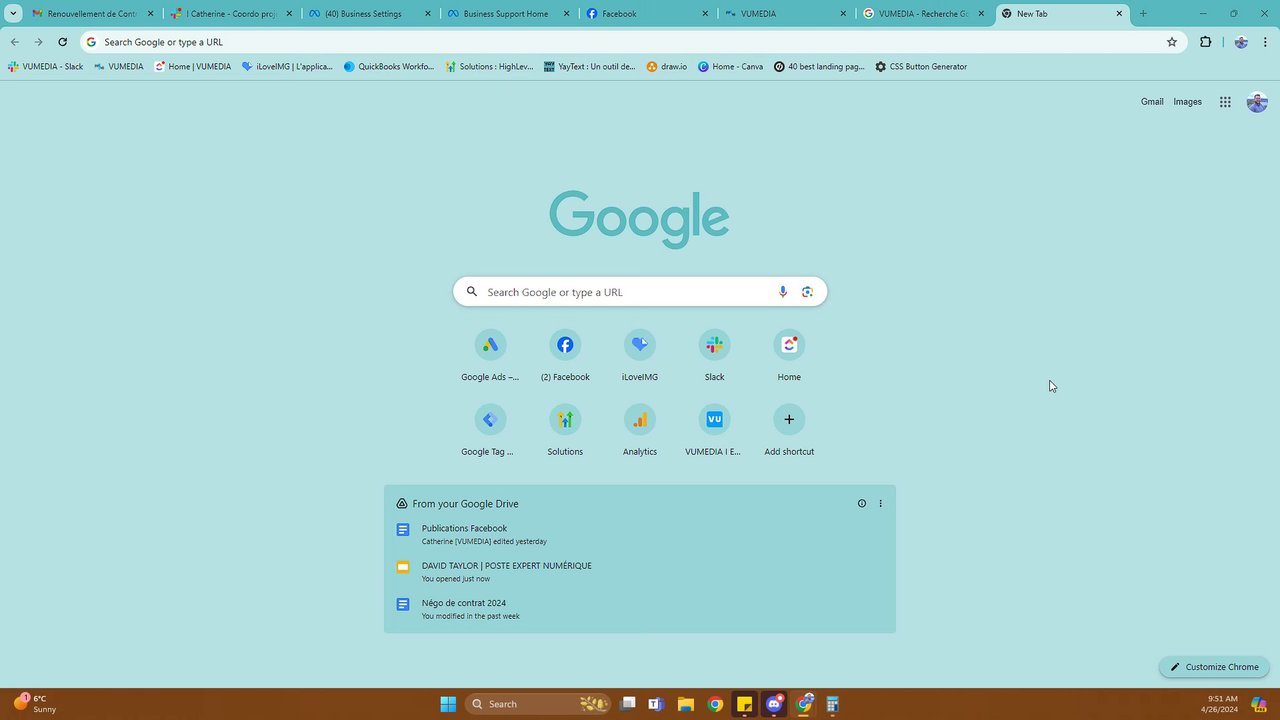Open Google Drive card more options menu
Viewport: 1280px width, 720px height.
(880, 504)
